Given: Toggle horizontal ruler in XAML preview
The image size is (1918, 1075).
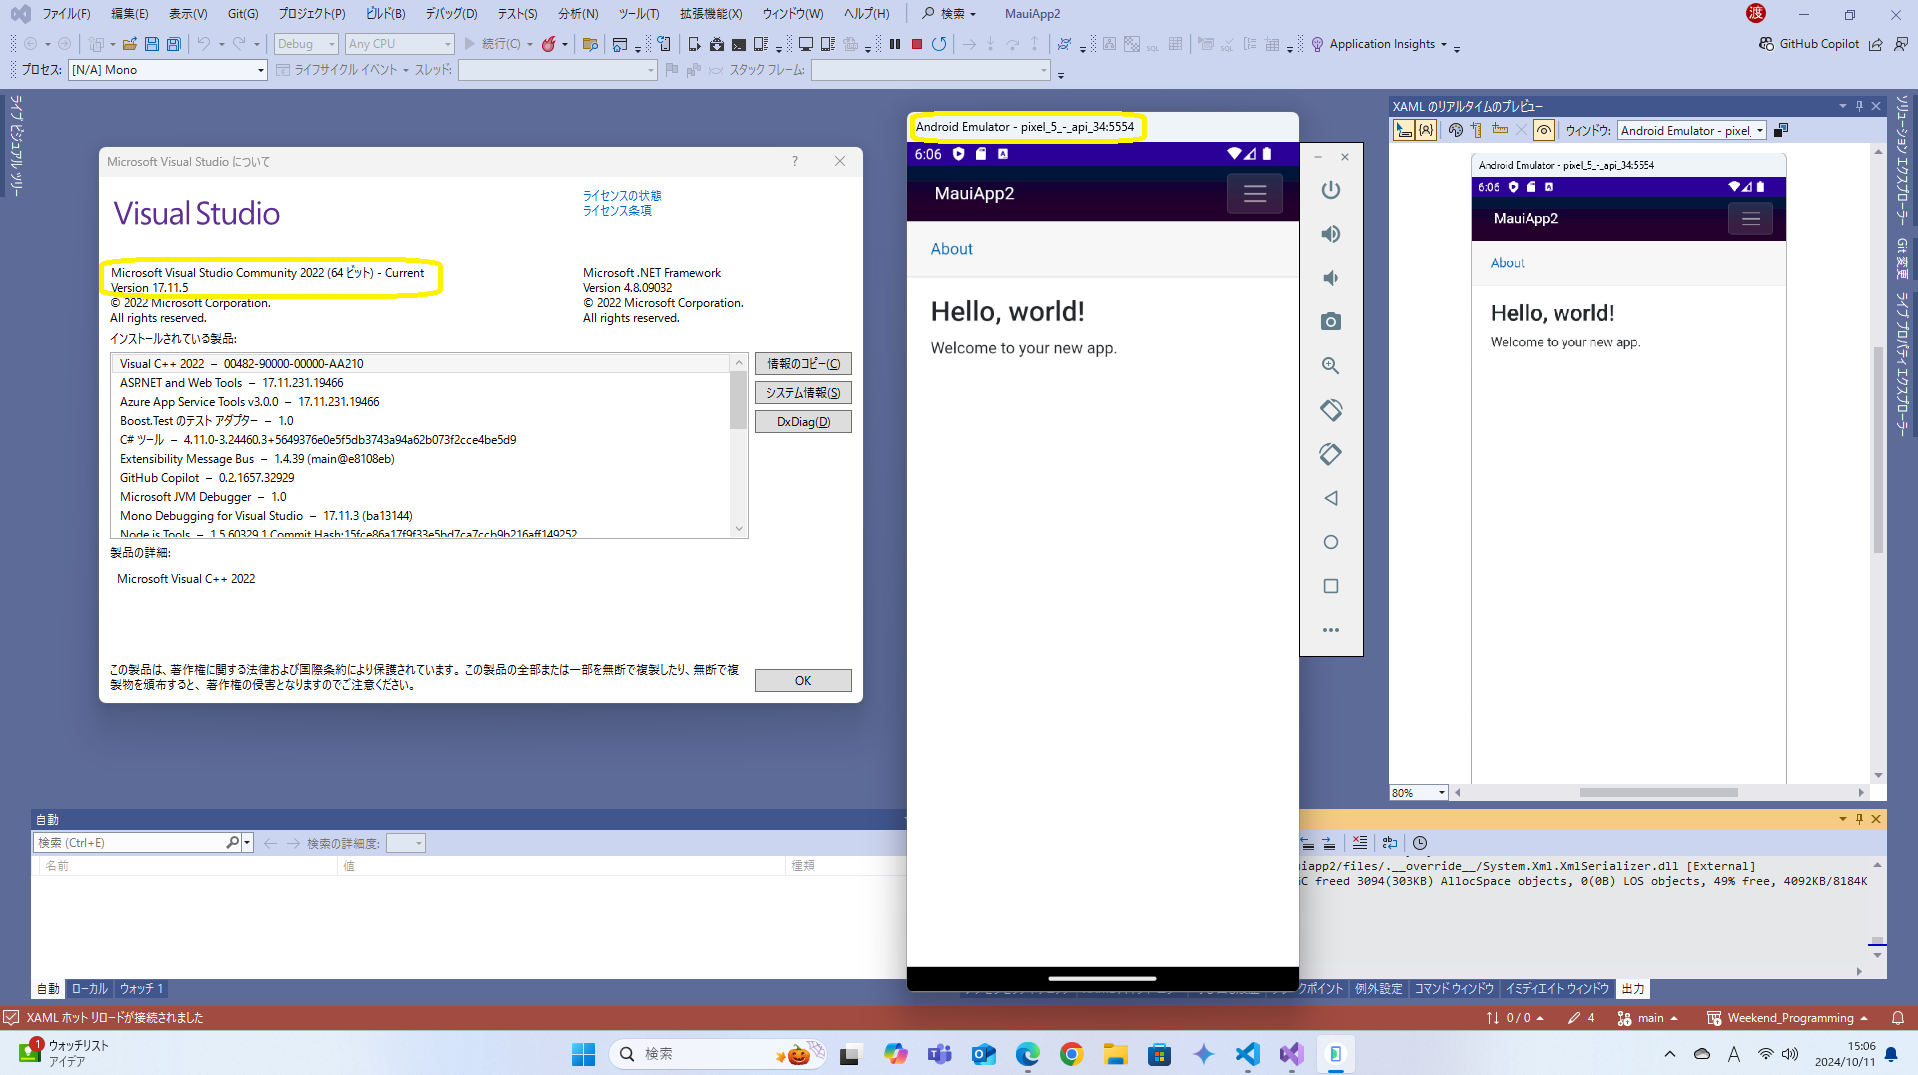Looking at the screenshot, I should 1500,130.
